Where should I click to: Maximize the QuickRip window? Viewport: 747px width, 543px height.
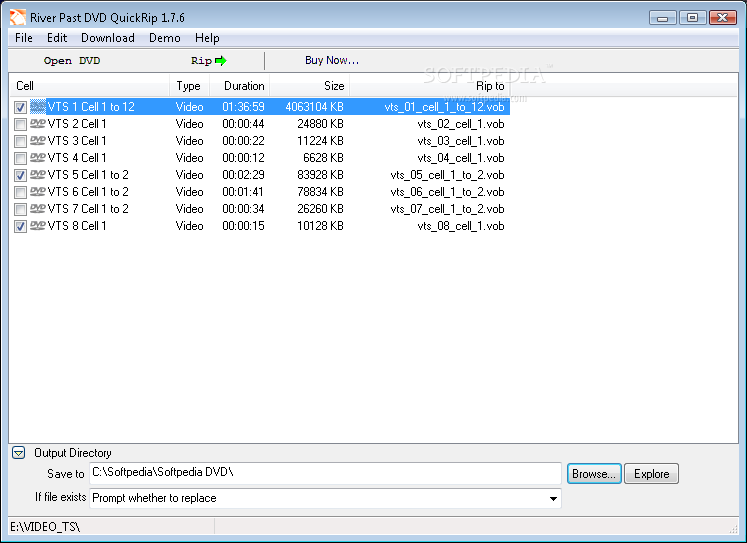coord(692,18)
